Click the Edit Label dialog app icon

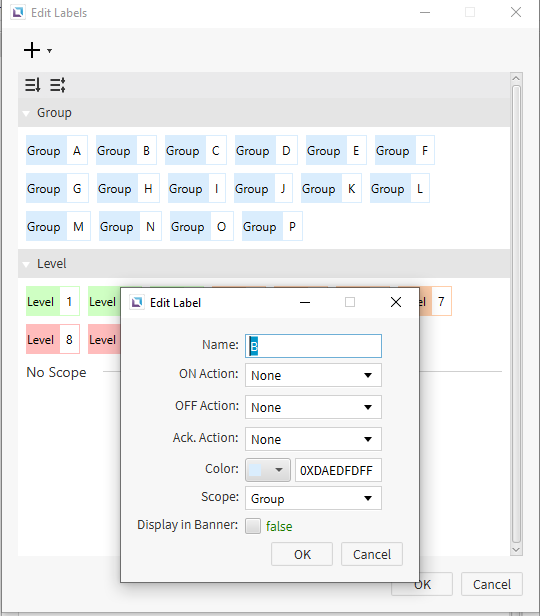tap(137, 302)
